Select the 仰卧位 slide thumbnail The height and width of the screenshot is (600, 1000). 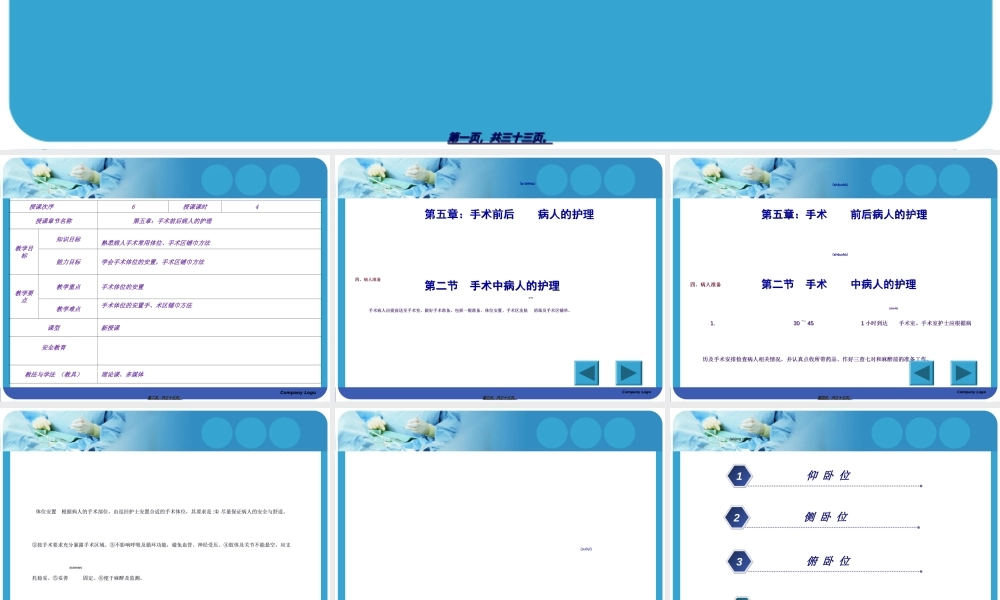coord(835,500)
